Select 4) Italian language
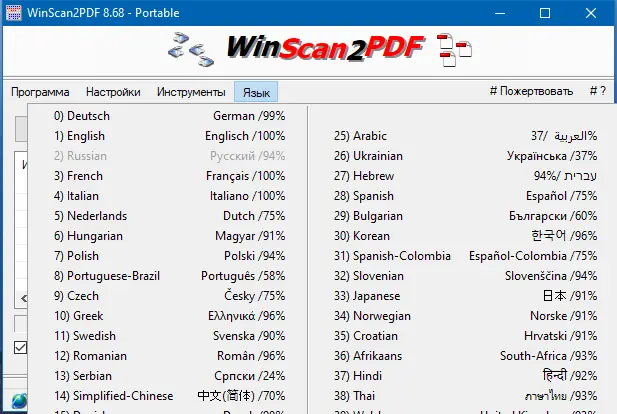The height and width of the screenshot is (414, 617). click(x=168, y=196)
